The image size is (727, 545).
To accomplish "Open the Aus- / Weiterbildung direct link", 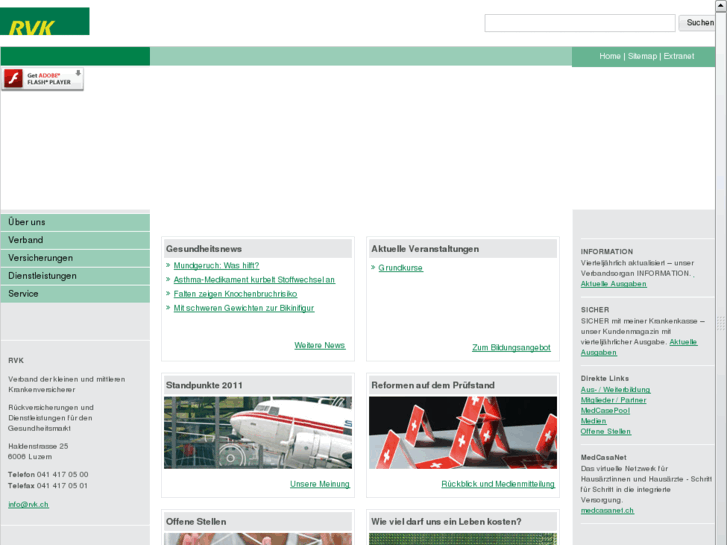I will pyautogui.click(x=615, y=390).
